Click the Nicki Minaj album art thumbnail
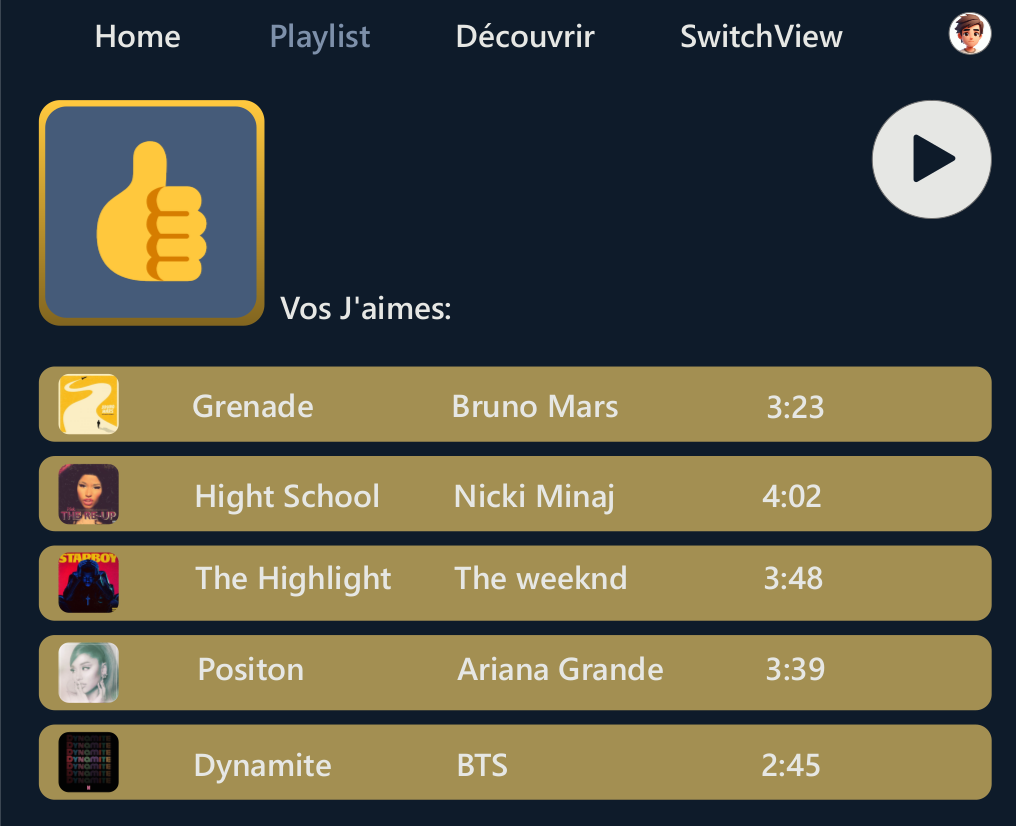Screen dimensions: 1016x826 (x=89, y=494)
